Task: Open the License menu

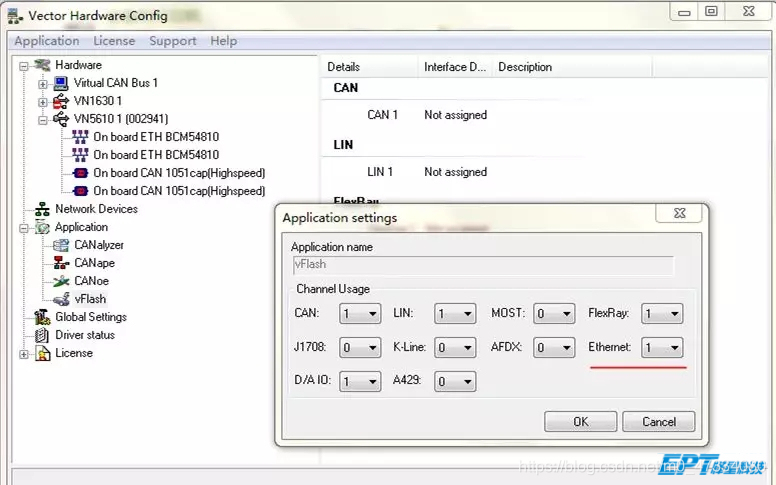Action: pos(114,41)
